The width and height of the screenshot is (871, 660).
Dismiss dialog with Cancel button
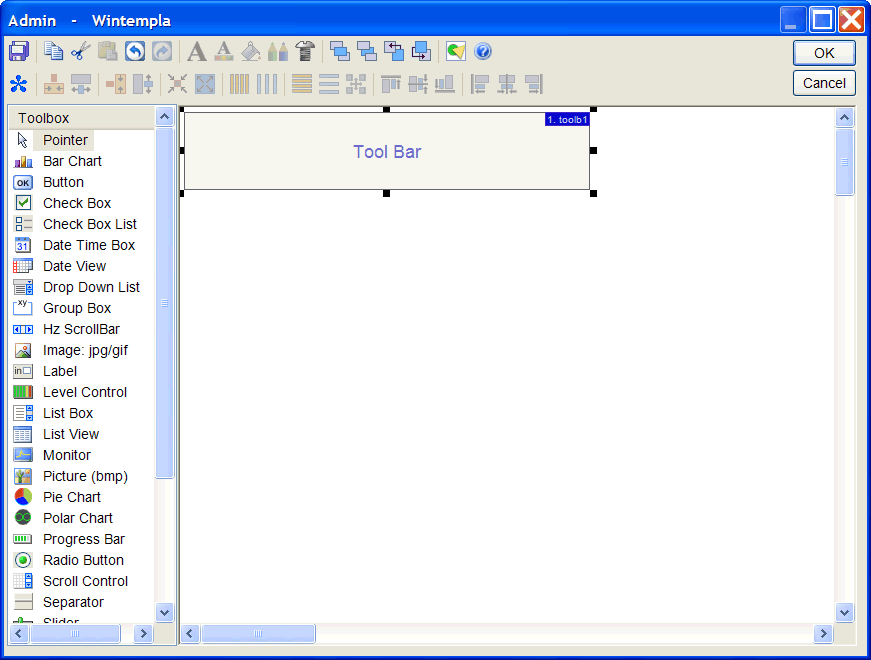tap(824, 83)
